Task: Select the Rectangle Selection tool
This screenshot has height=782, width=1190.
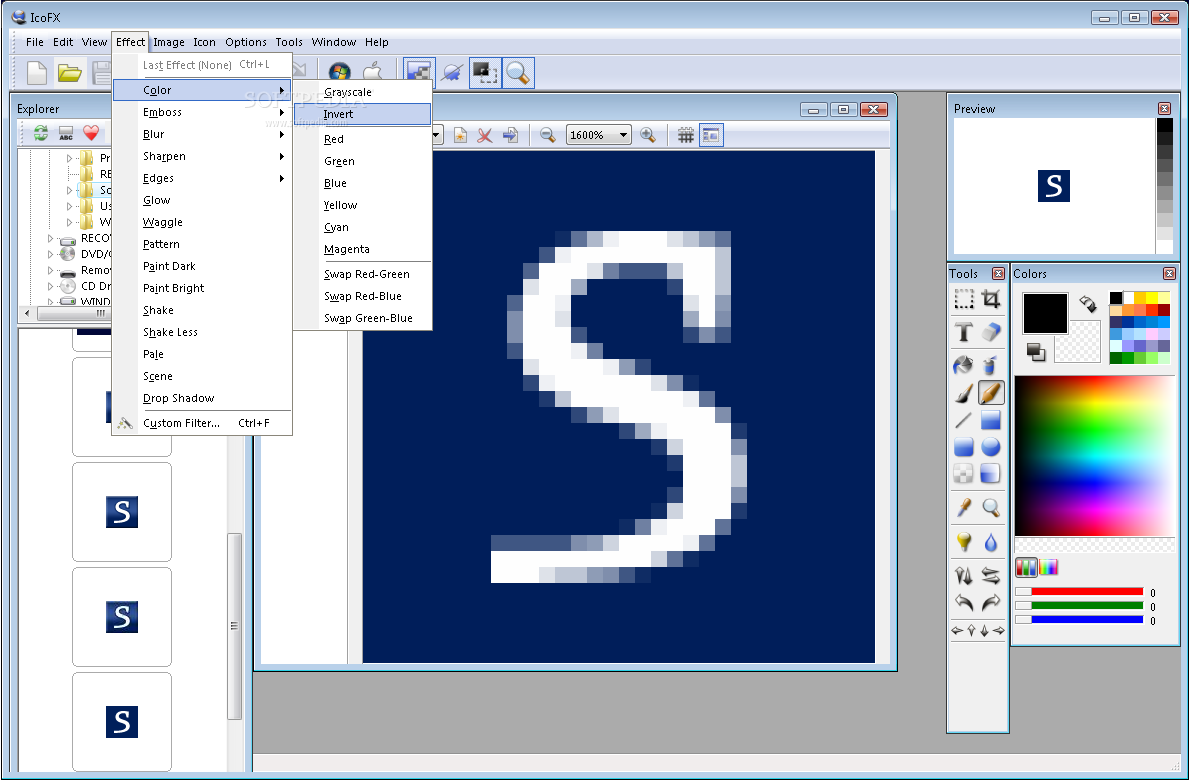Action: click(964, 299)
